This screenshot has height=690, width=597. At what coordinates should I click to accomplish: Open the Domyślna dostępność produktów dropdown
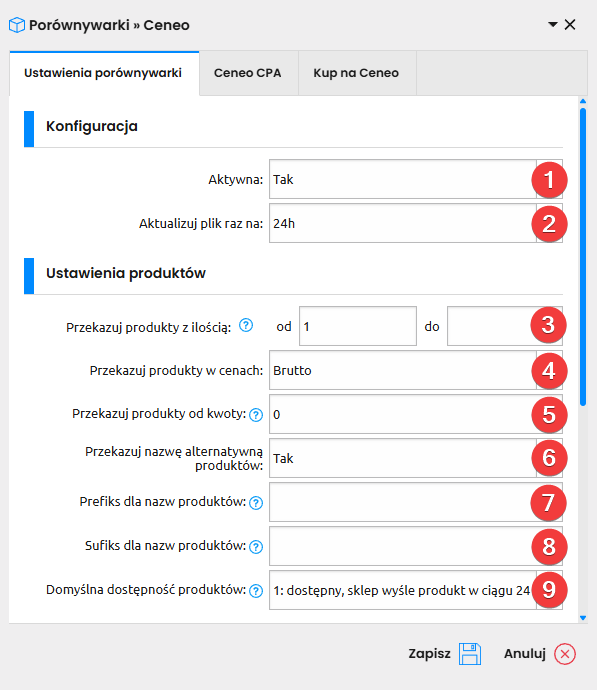(416, 590)
